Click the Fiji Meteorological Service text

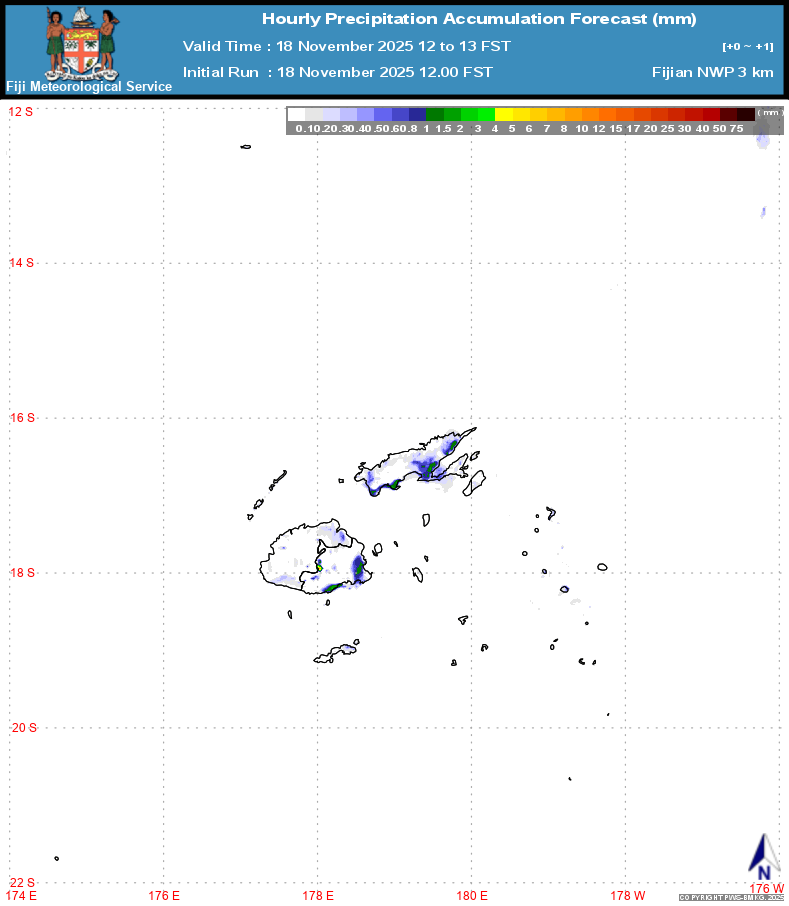point(89,87)
